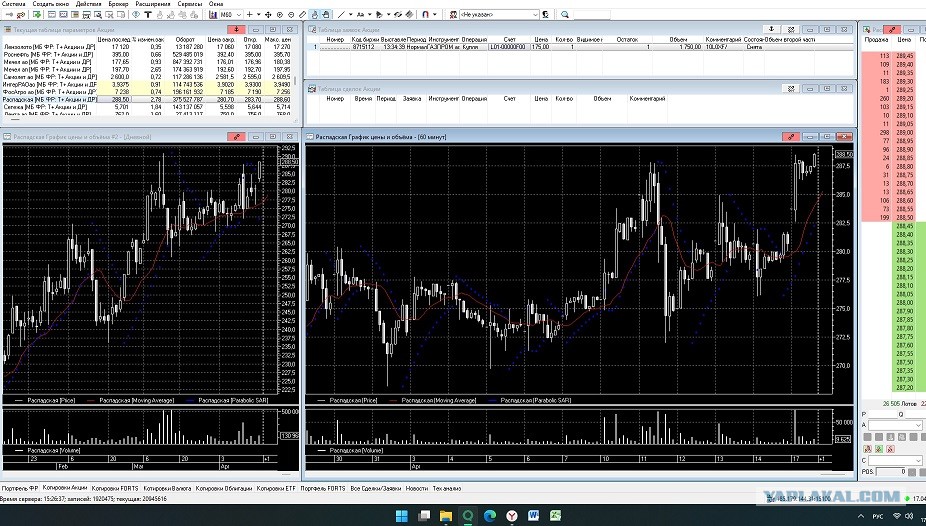Open the A dropdown in the order book panel
926x526 pixels.
pos(895,425)
